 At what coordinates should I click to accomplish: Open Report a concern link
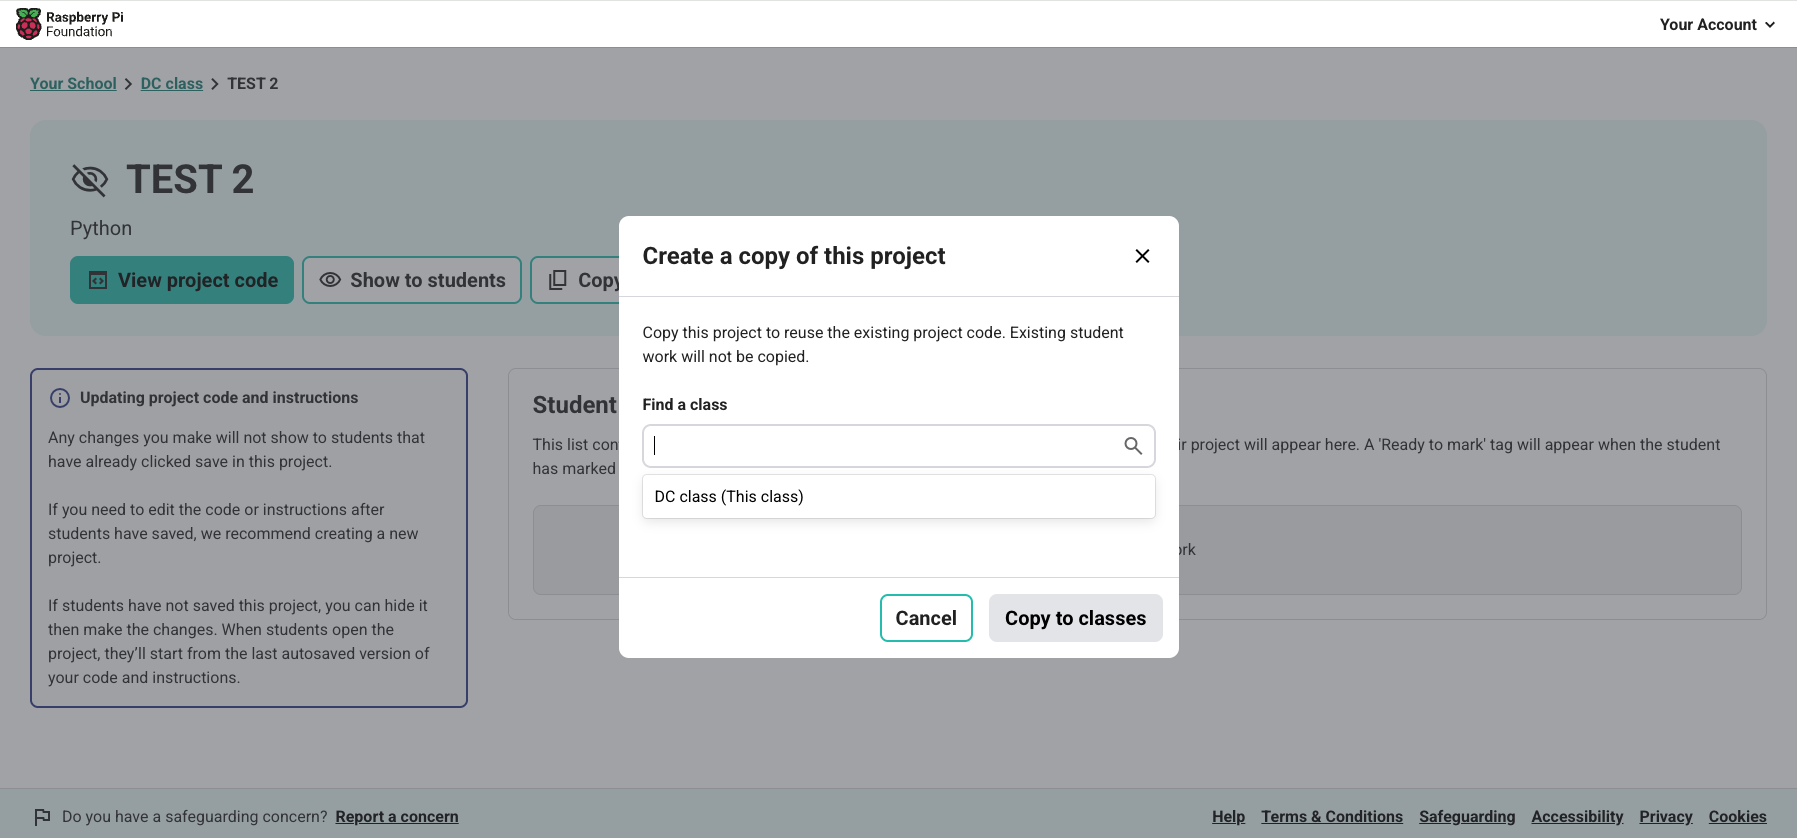(x=397, y=817)
